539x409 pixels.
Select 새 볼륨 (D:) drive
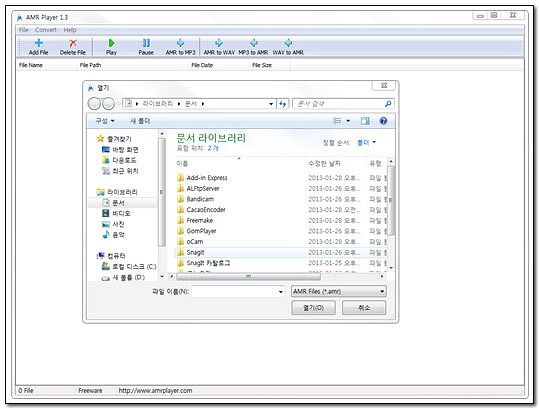(123, 277)
